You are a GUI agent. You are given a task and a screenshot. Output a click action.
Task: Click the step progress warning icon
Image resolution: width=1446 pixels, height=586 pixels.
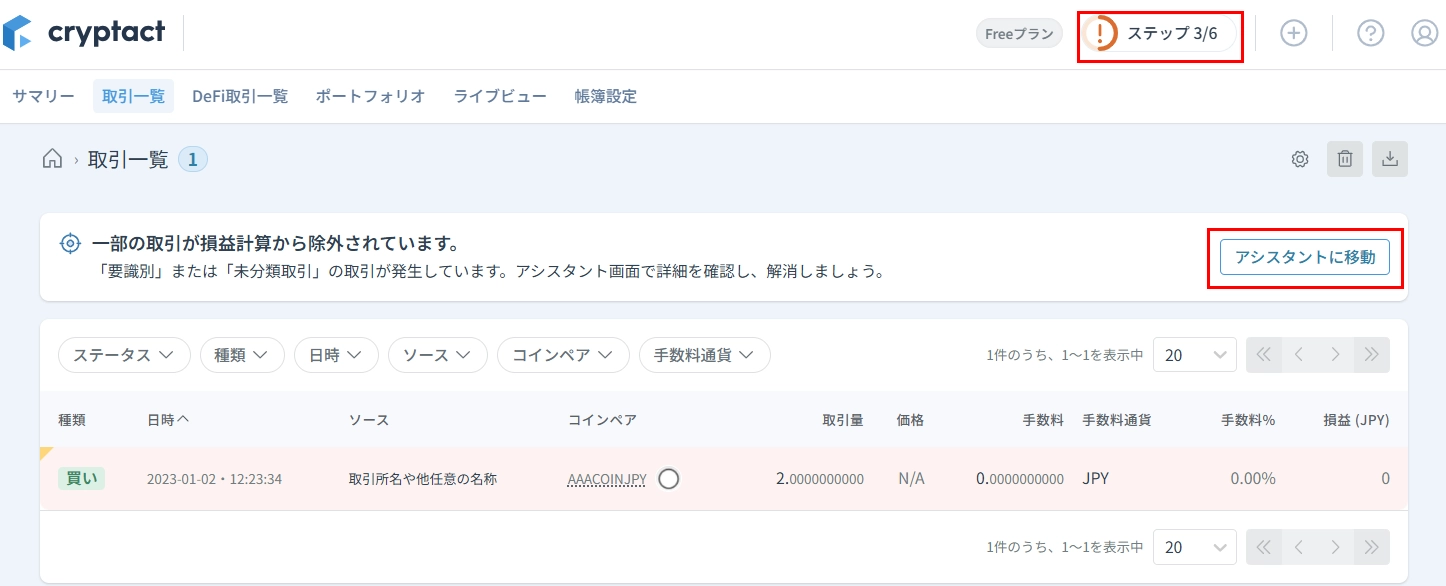[x=1100, y=33]
